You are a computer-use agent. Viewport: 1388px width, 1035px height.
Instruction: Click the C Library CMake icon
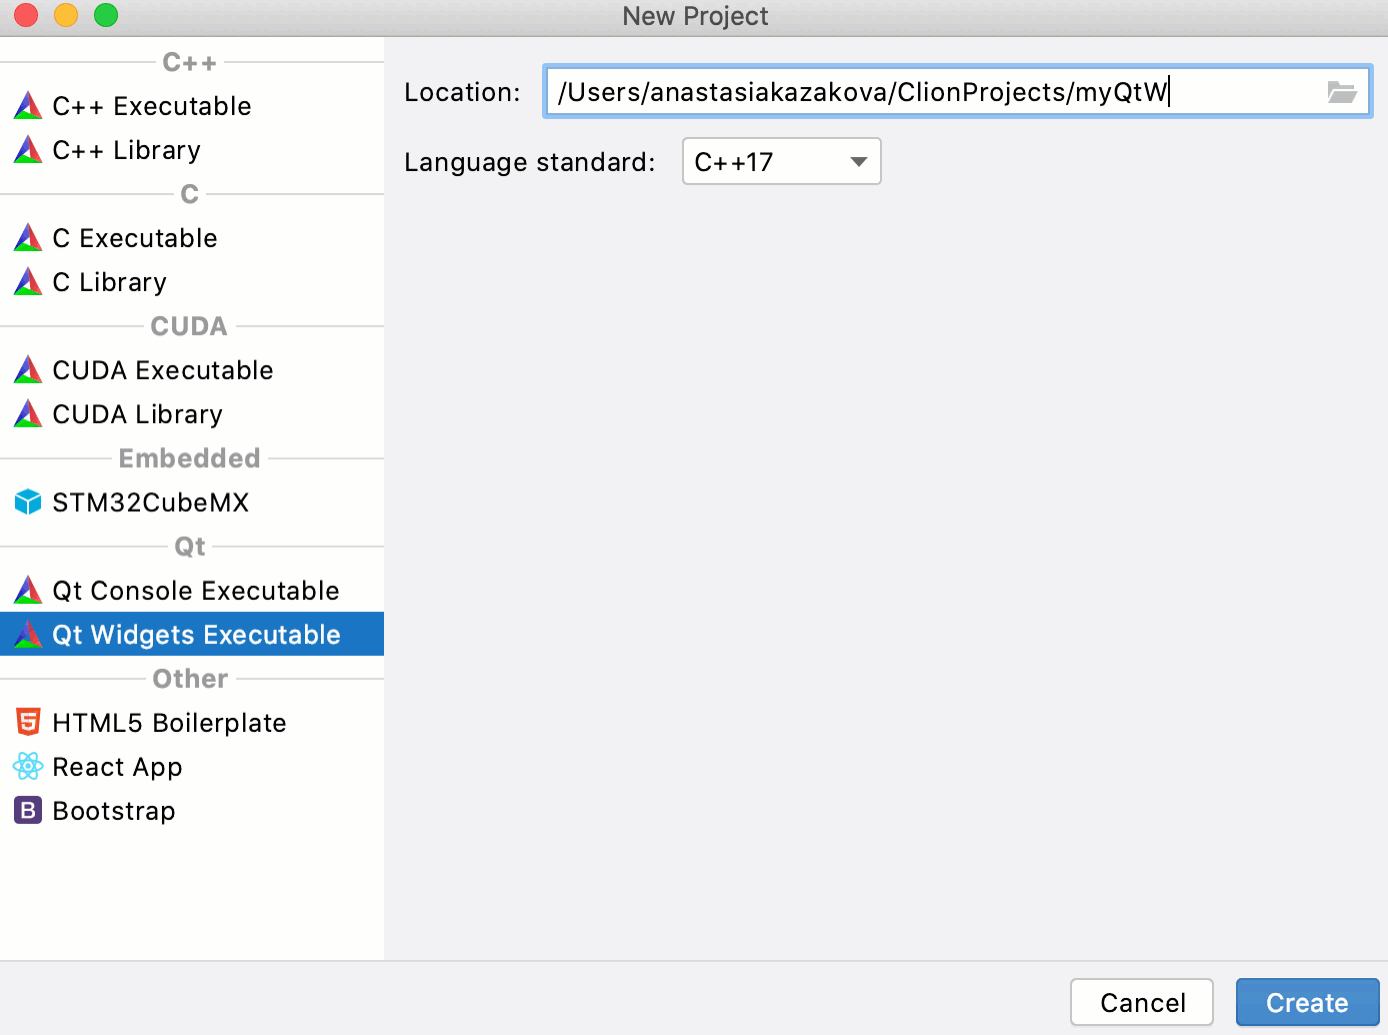coord(28,282)
